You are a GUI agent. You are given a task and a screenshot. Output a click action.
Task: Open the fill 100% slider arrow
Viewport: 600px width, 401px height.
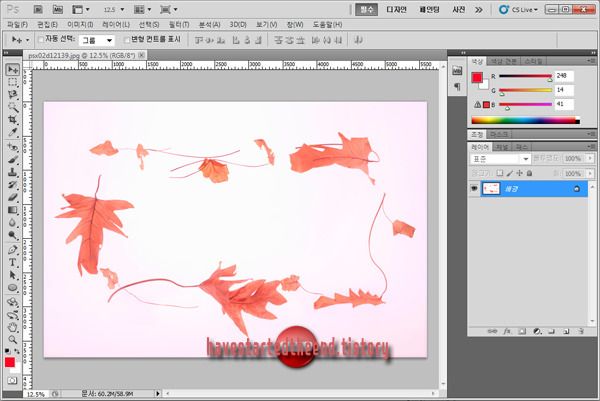(590, 173)
